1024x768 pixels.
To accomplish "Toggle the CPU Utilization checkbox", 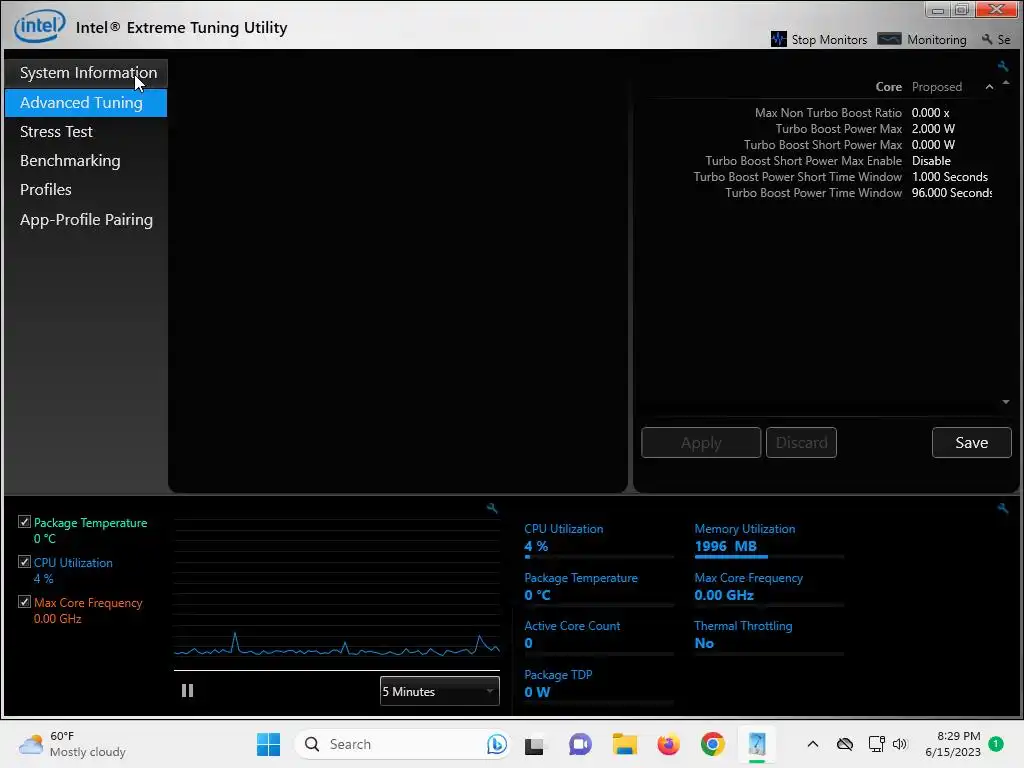I will point(24,562).
